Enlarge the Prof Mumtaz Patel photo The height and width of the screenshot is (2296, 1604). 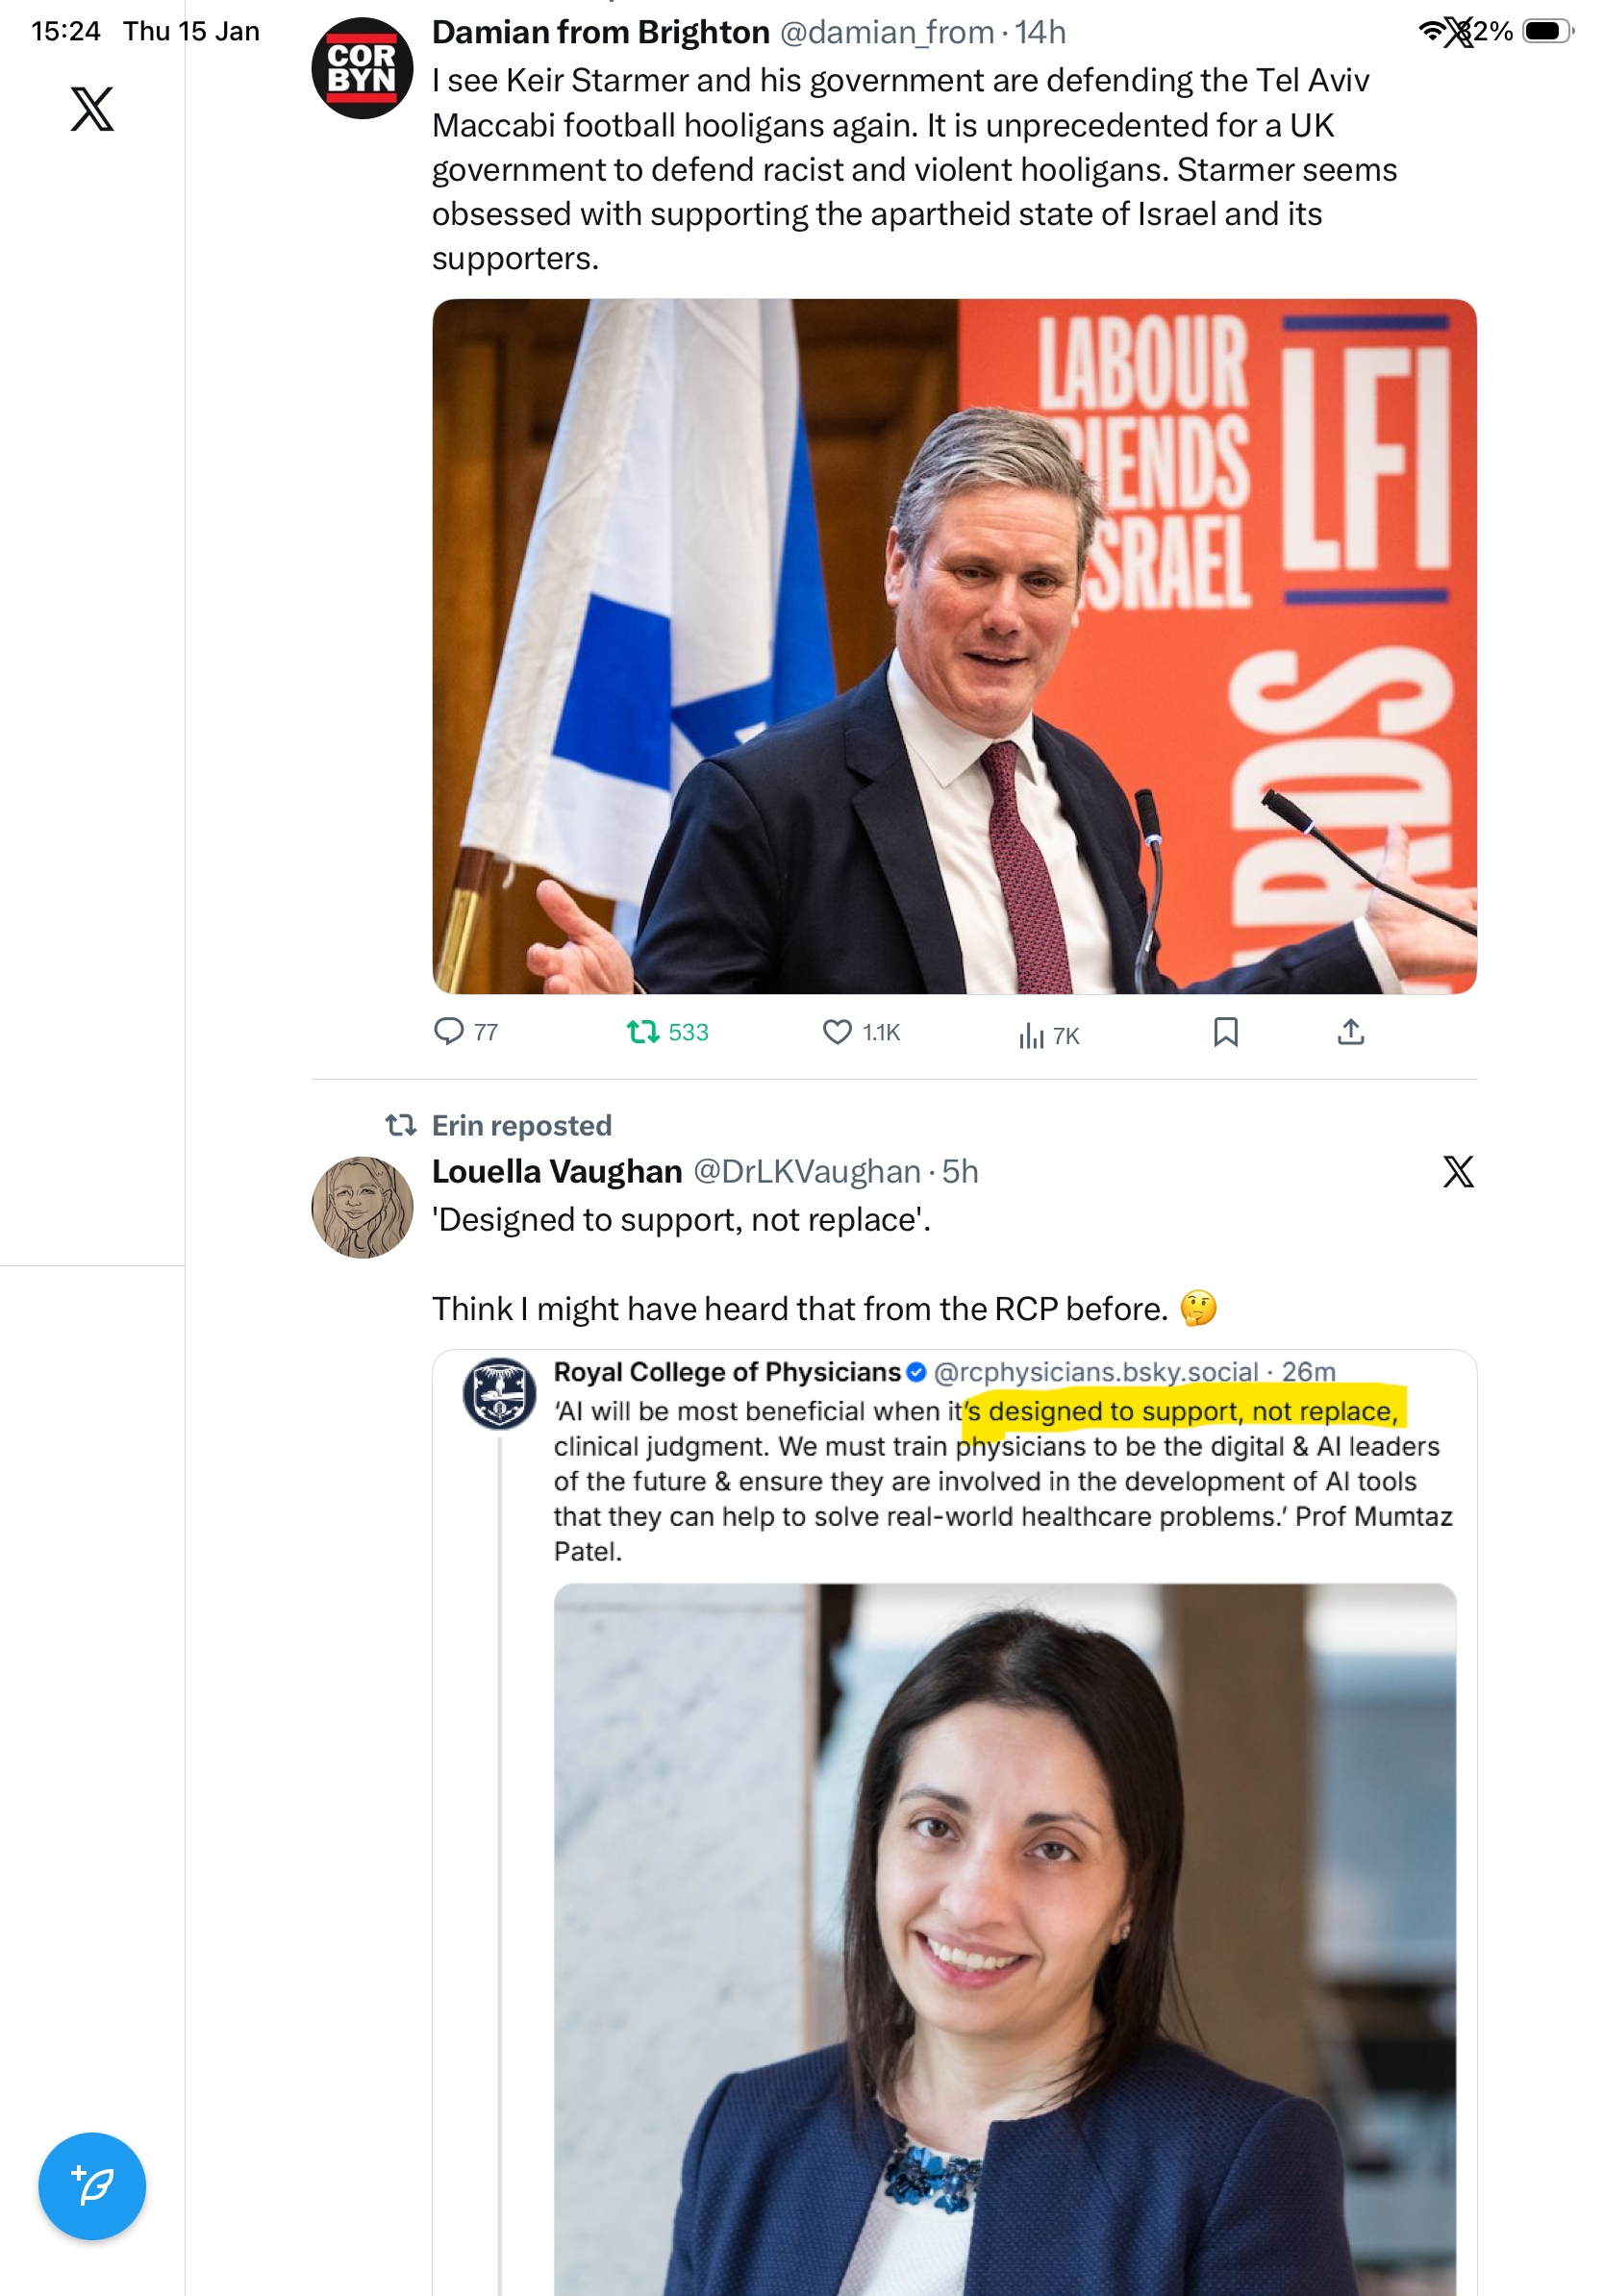click(1004, 1938)
